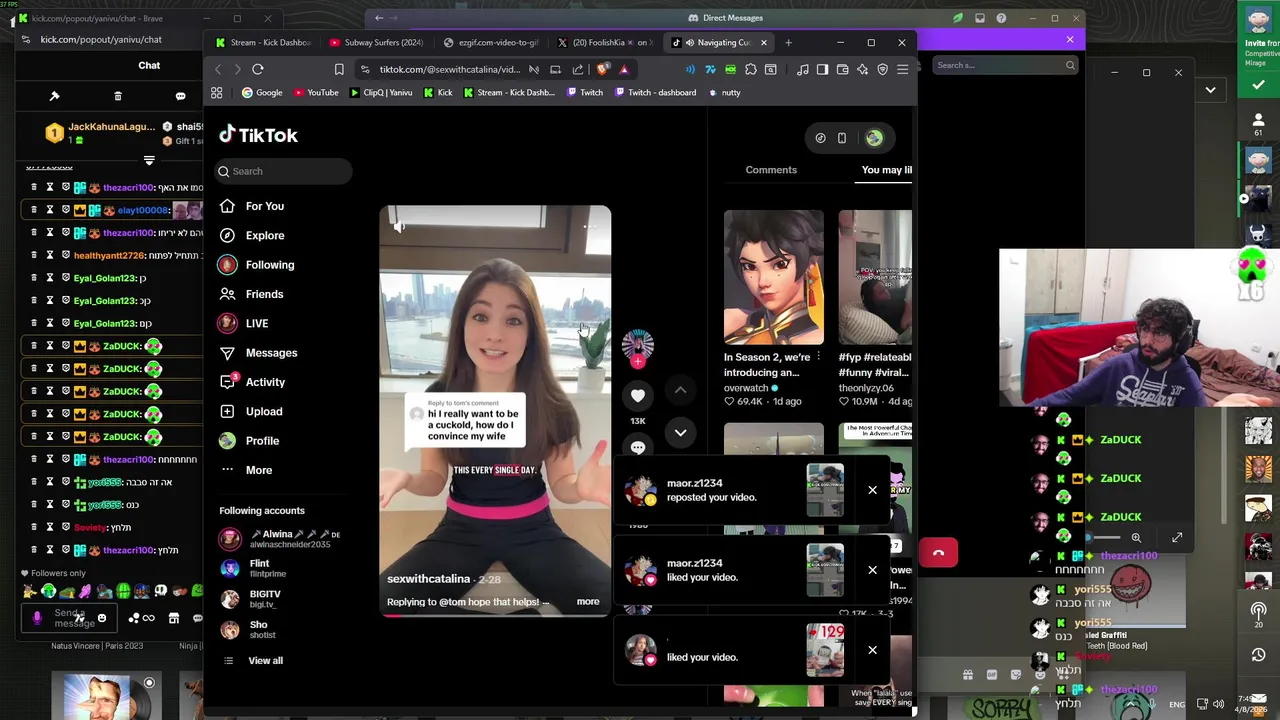
Task: Toggle Brave sidebar panel
Action: 822,69
